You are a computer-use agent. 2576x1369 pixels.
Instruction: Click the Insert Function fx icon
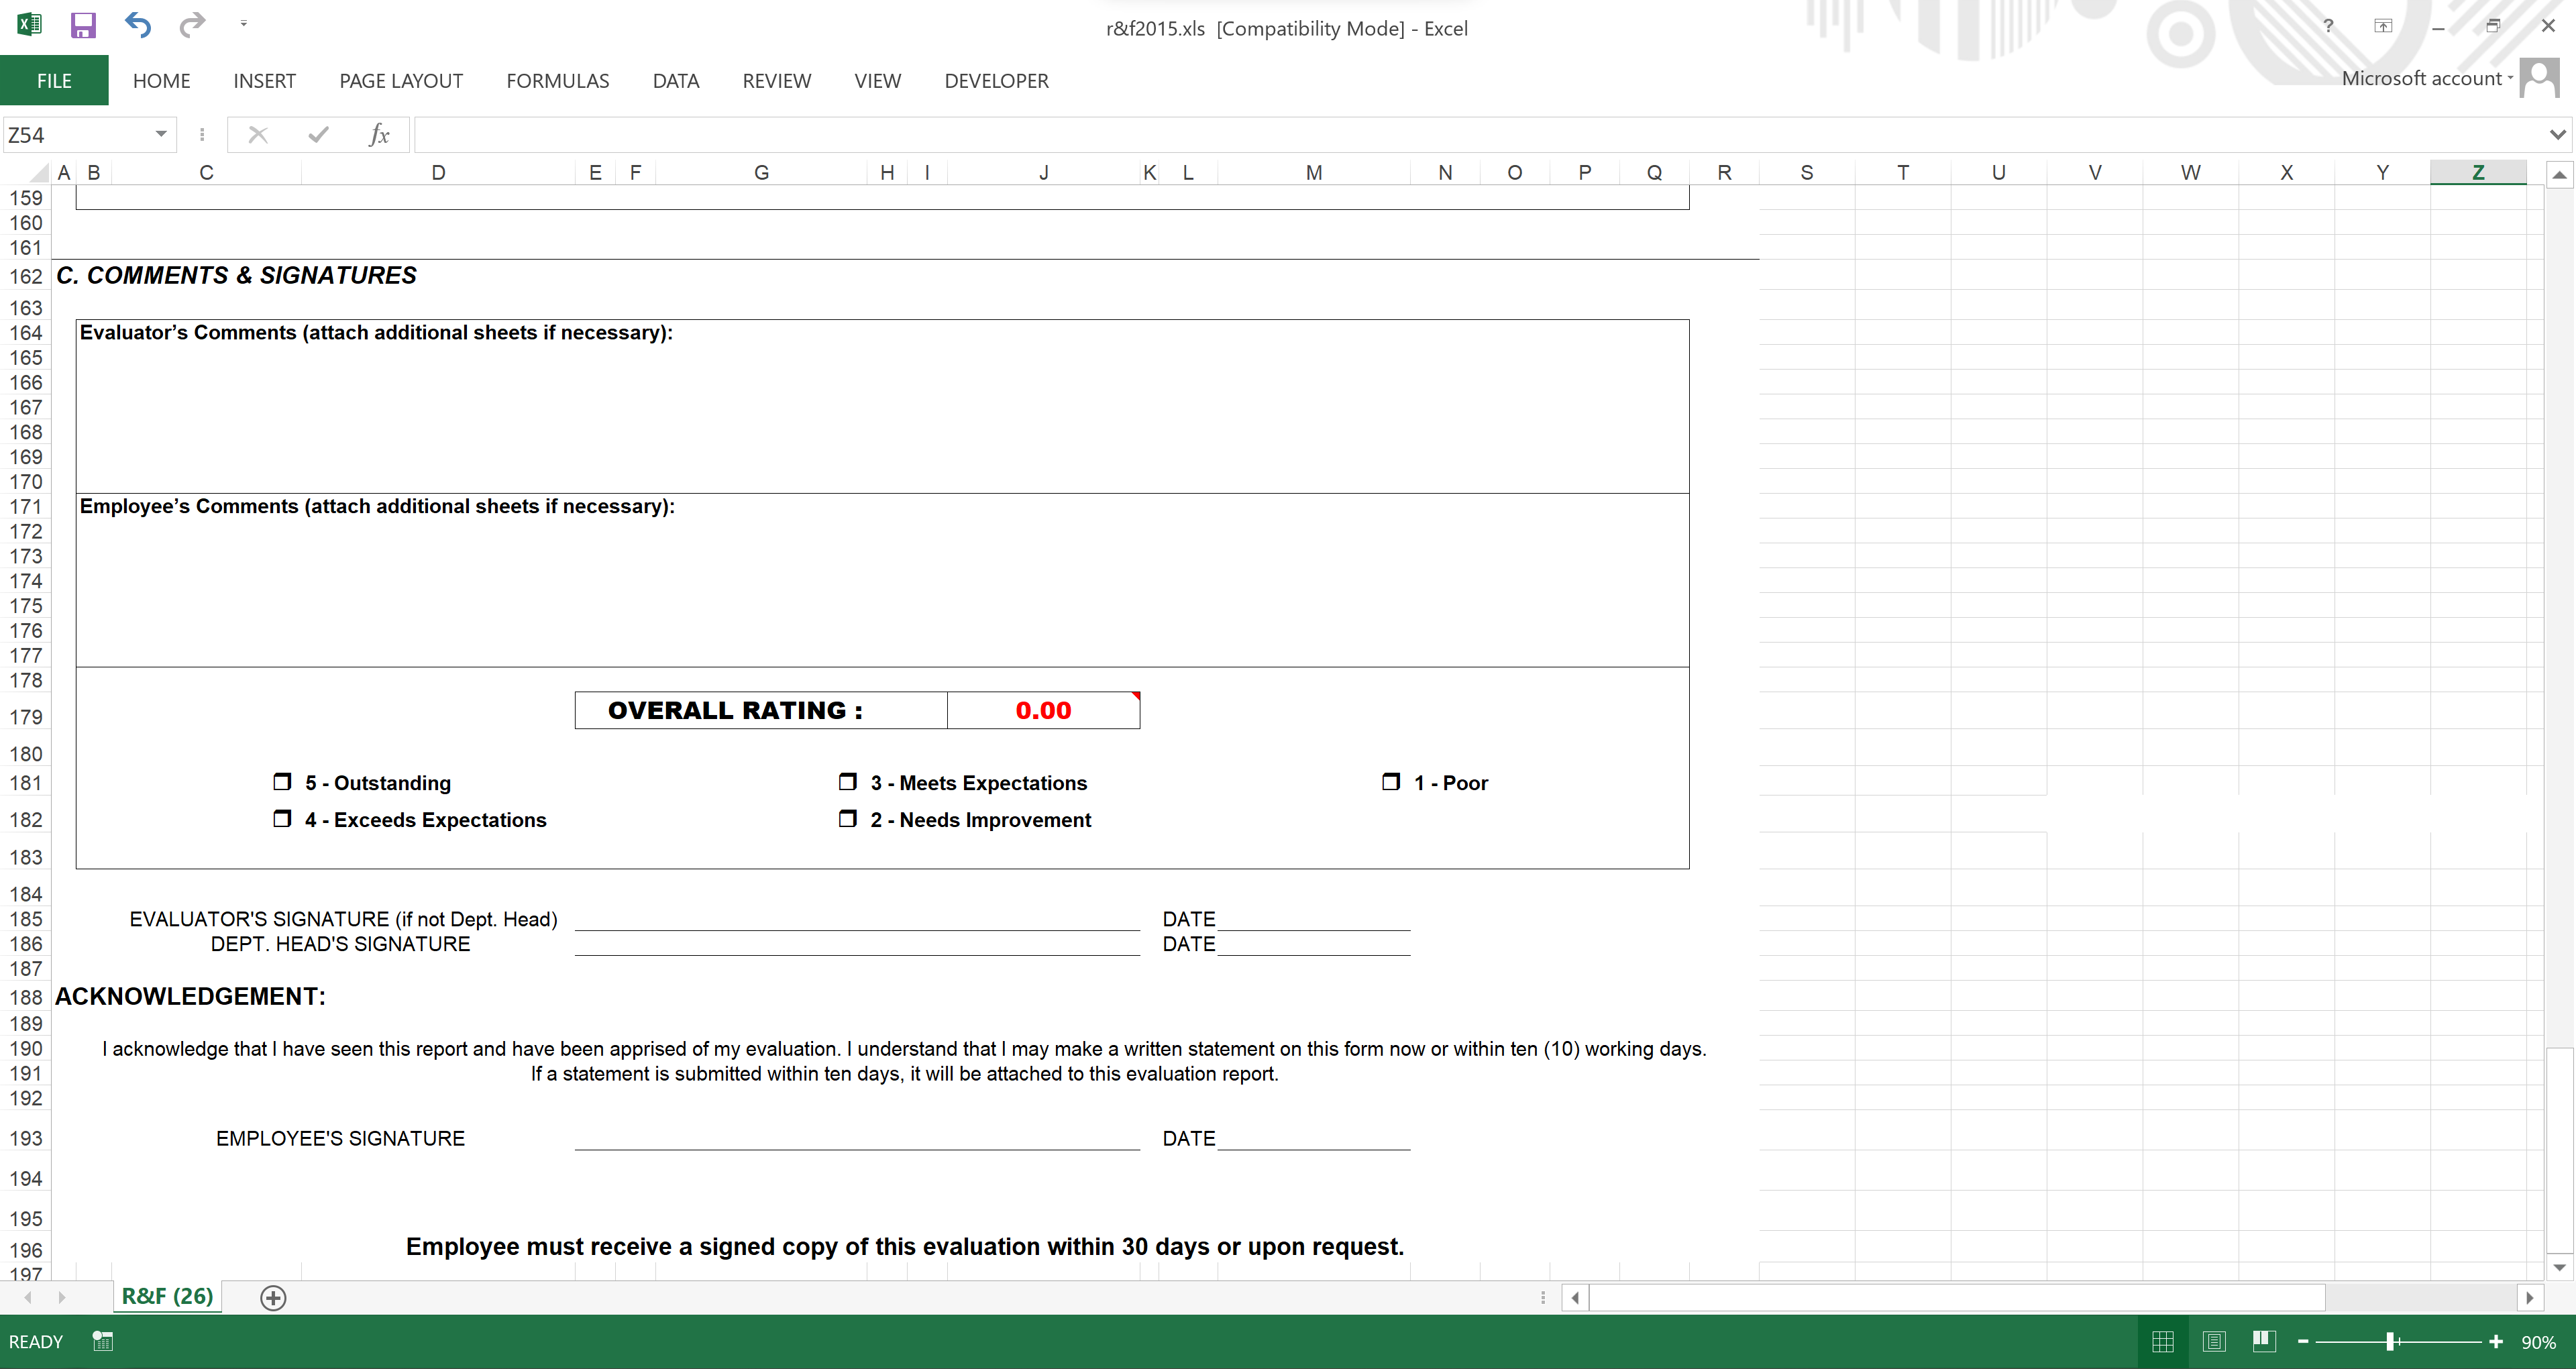coord(379,134)
